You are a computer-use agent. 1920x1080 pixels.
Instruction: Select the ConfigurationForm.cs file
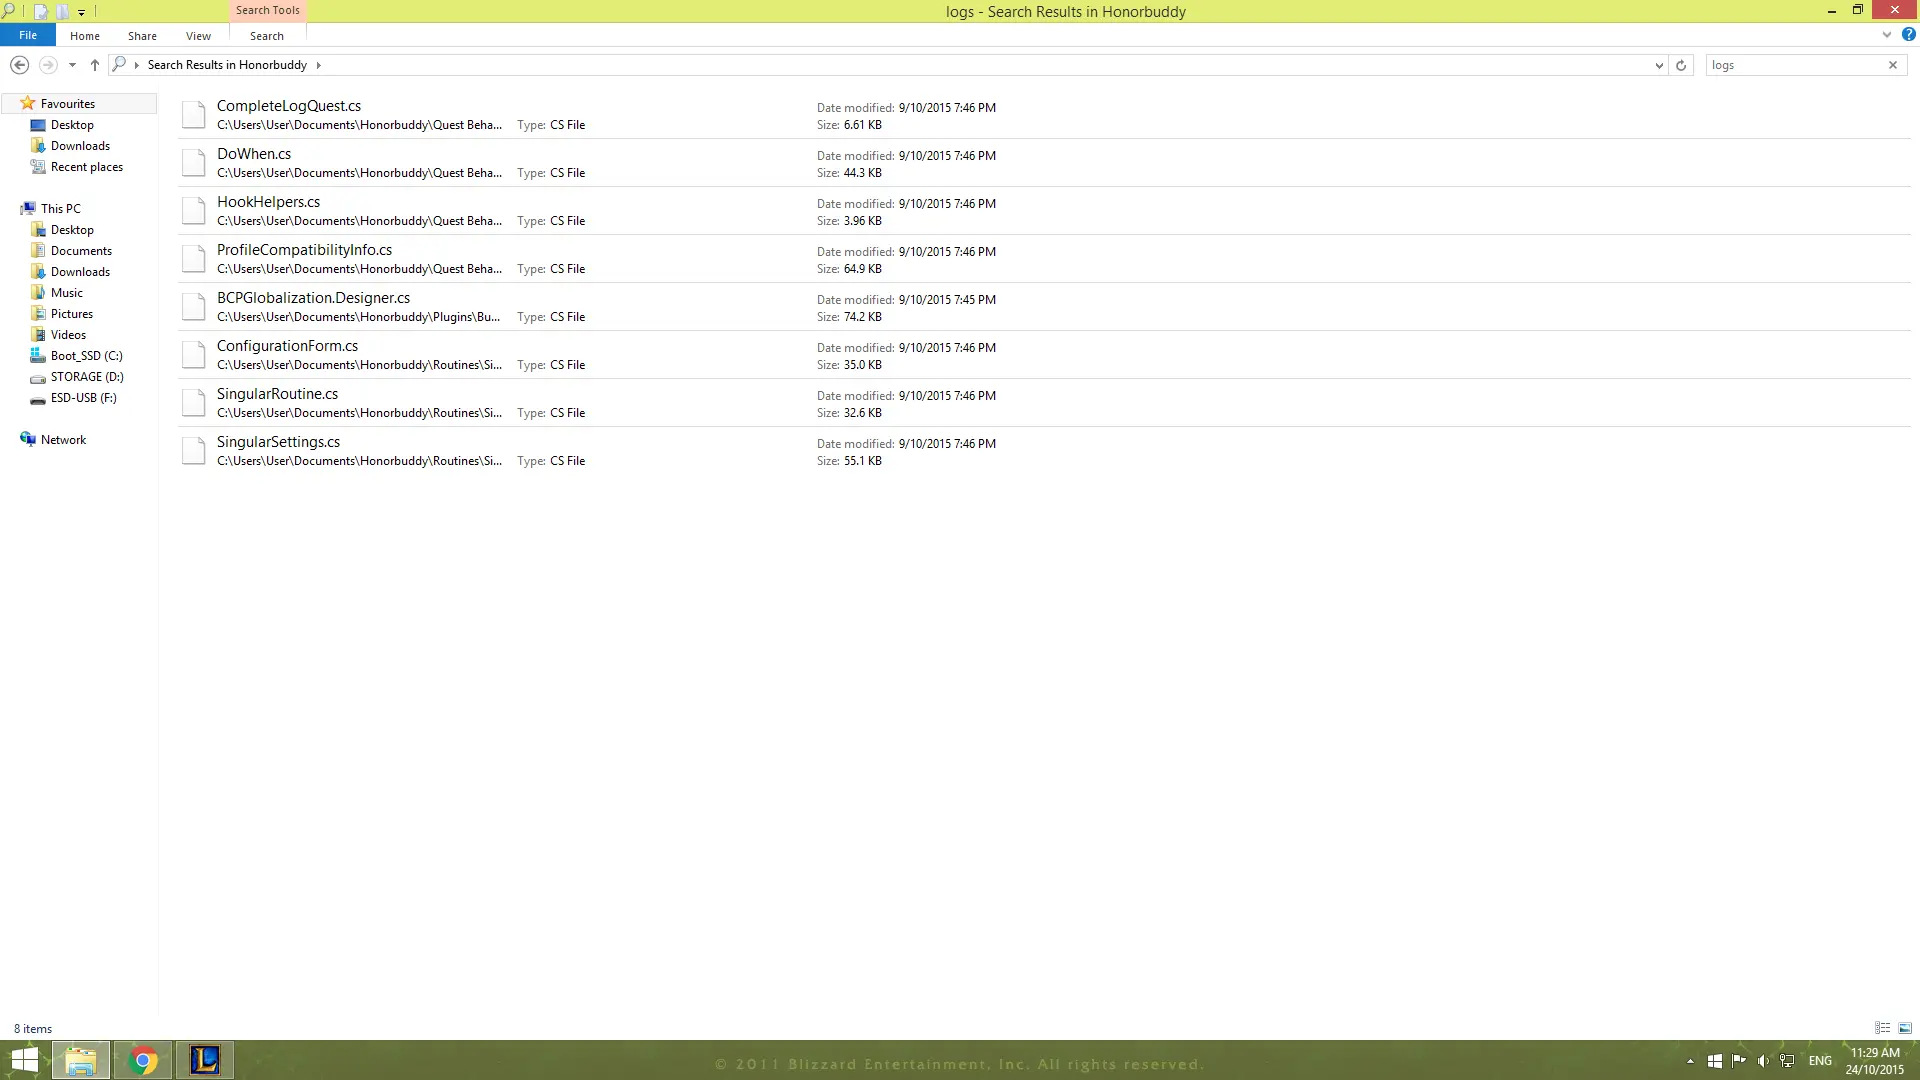click(1044, 355)
